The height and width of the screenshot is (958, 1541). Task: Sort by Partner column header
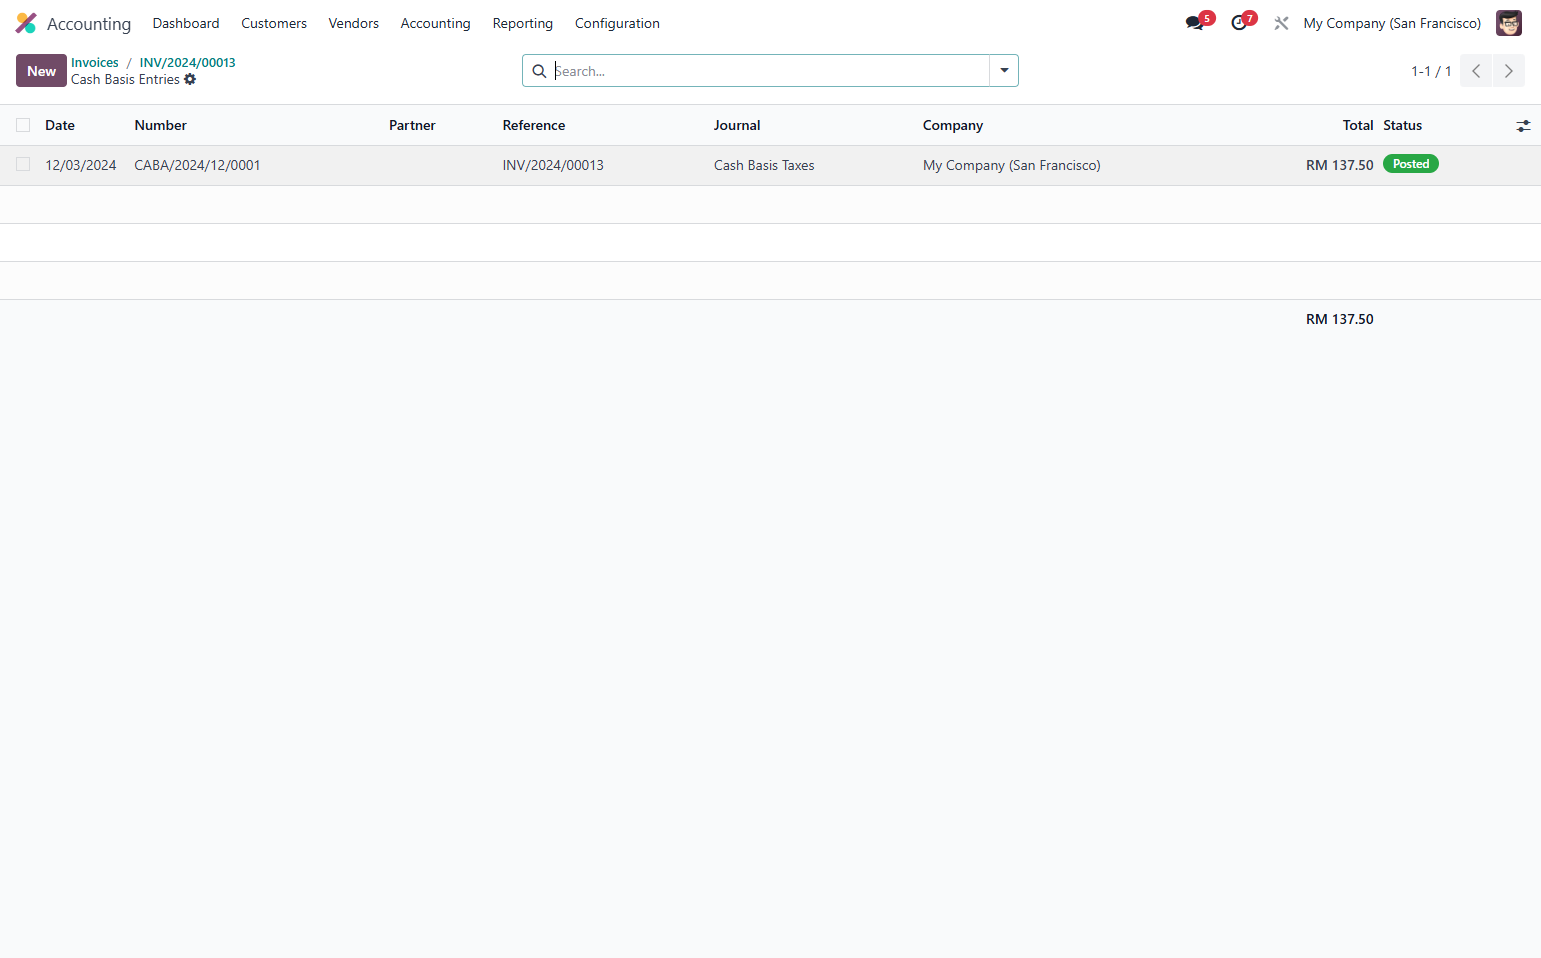[412, 125]
